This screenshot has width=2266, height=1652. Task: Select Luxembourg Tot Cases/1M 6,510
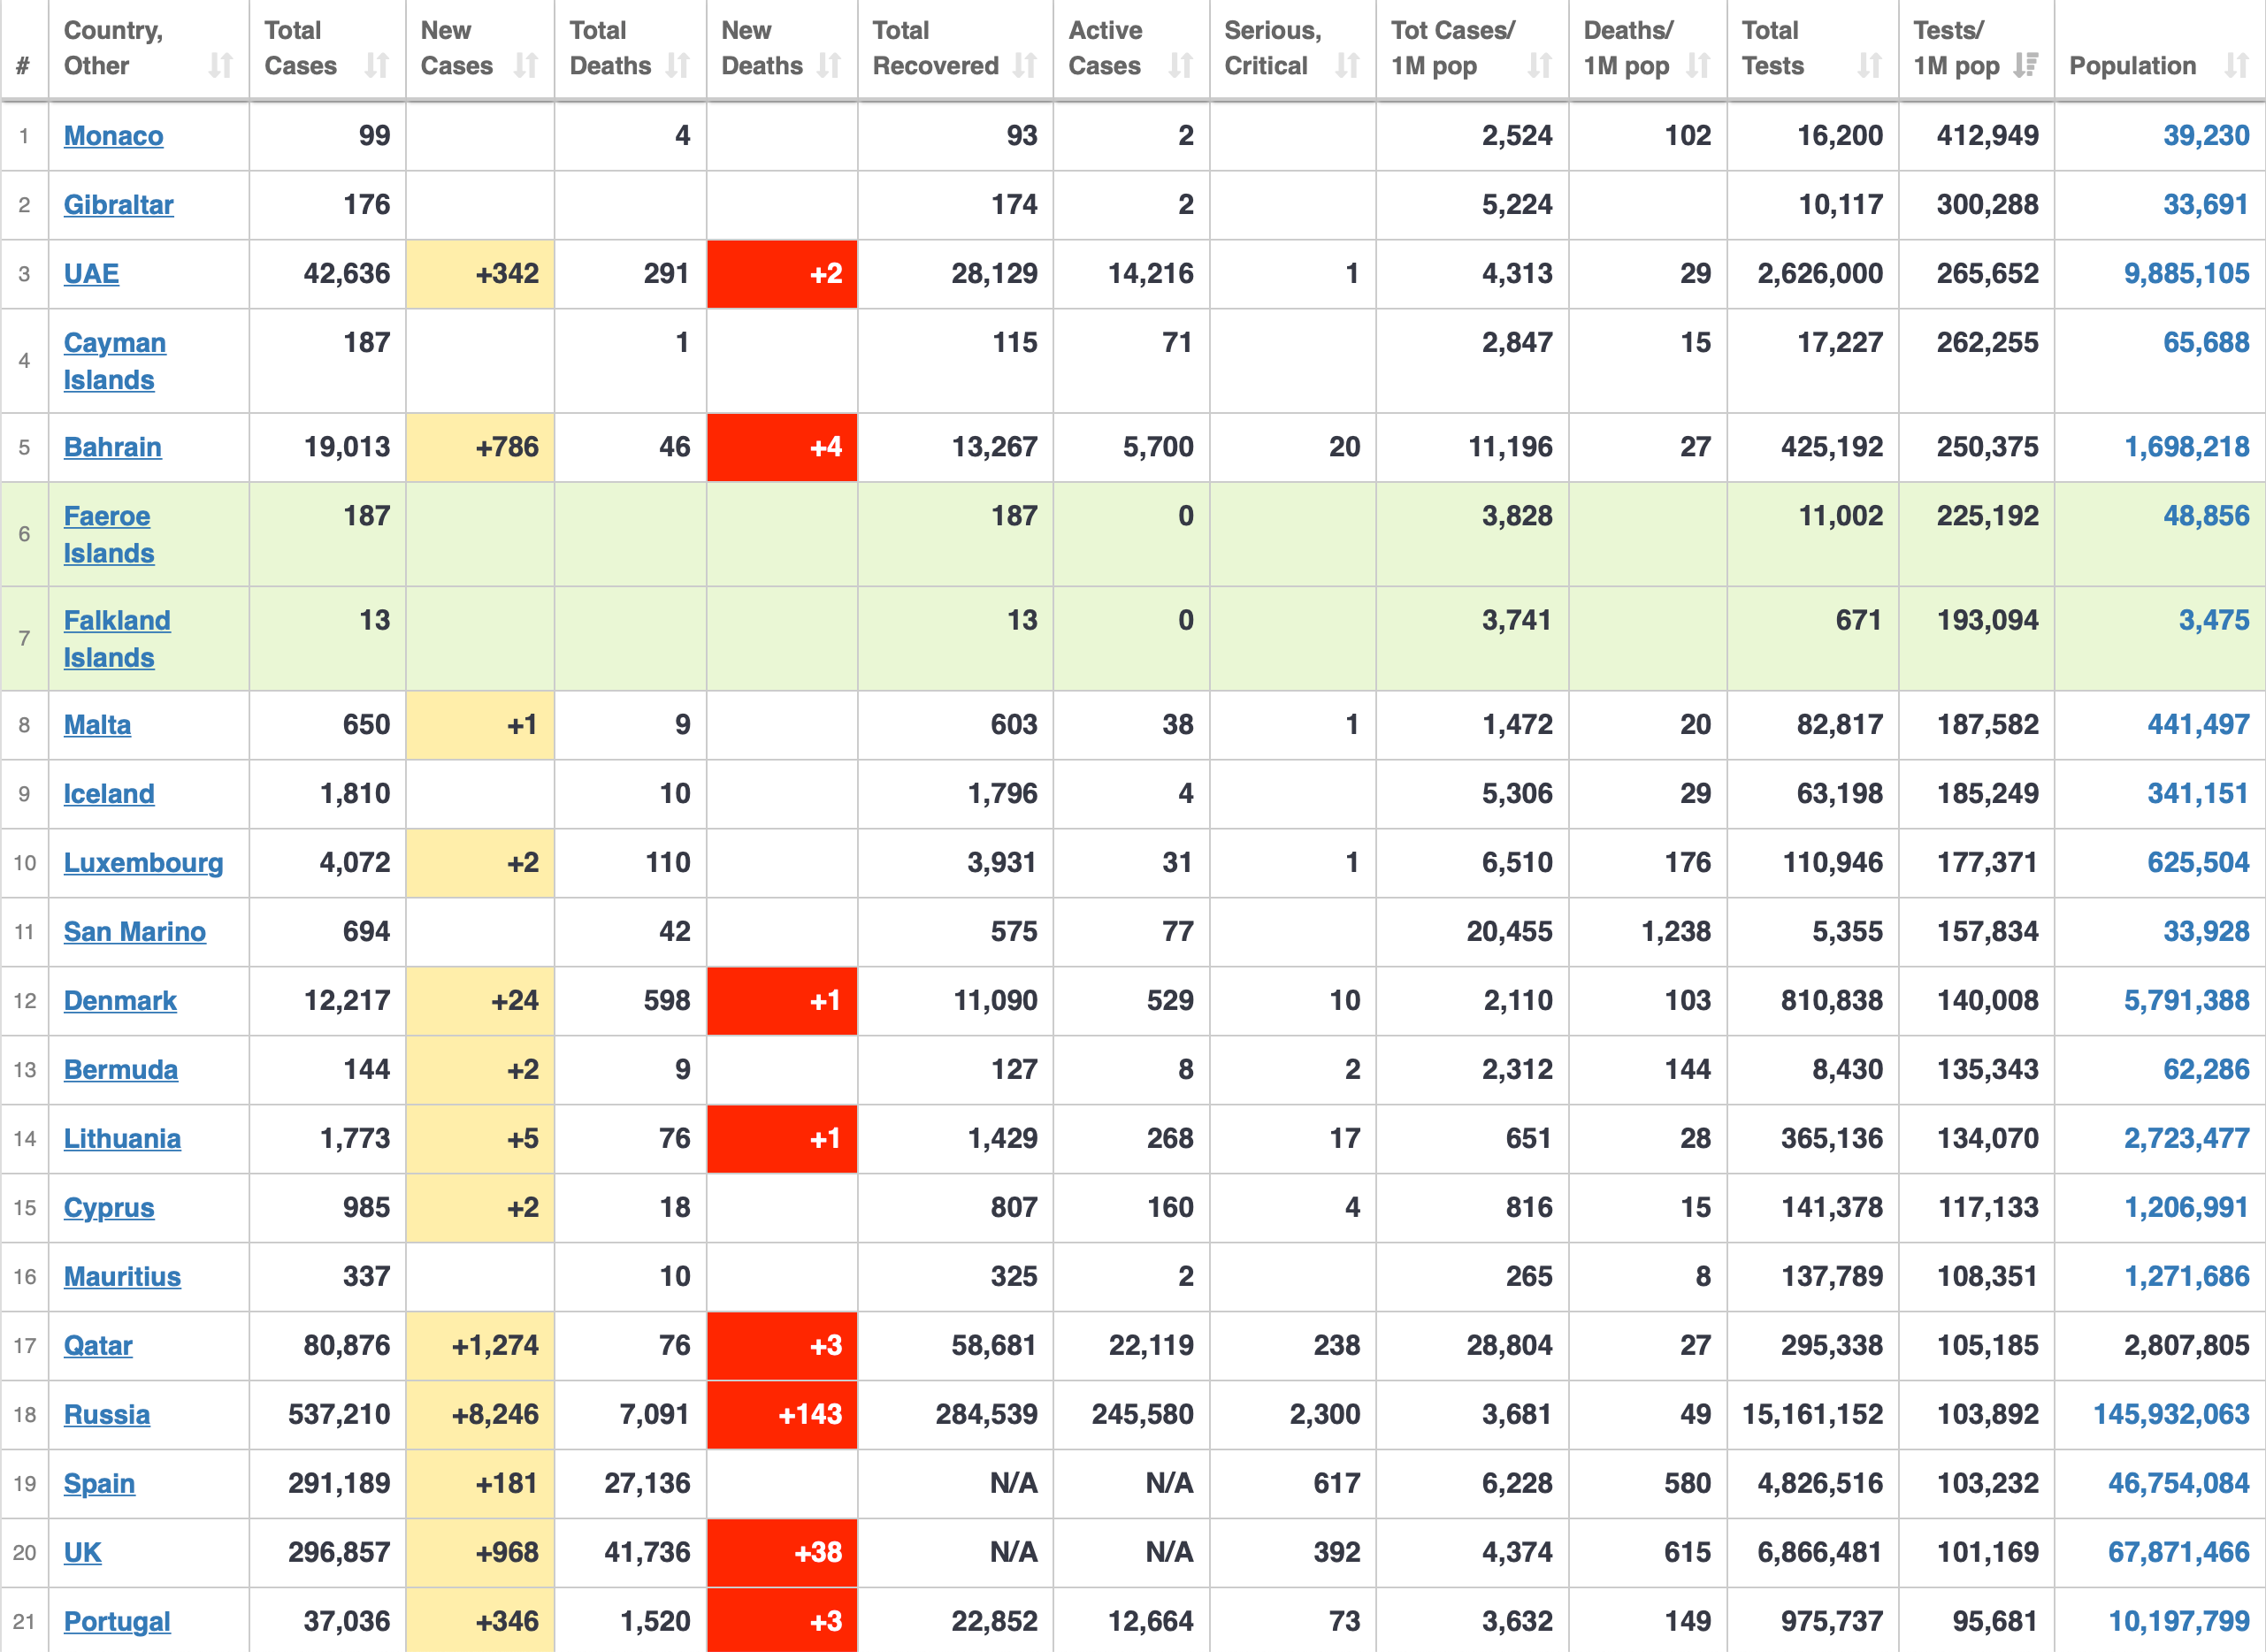point(1517,863)
